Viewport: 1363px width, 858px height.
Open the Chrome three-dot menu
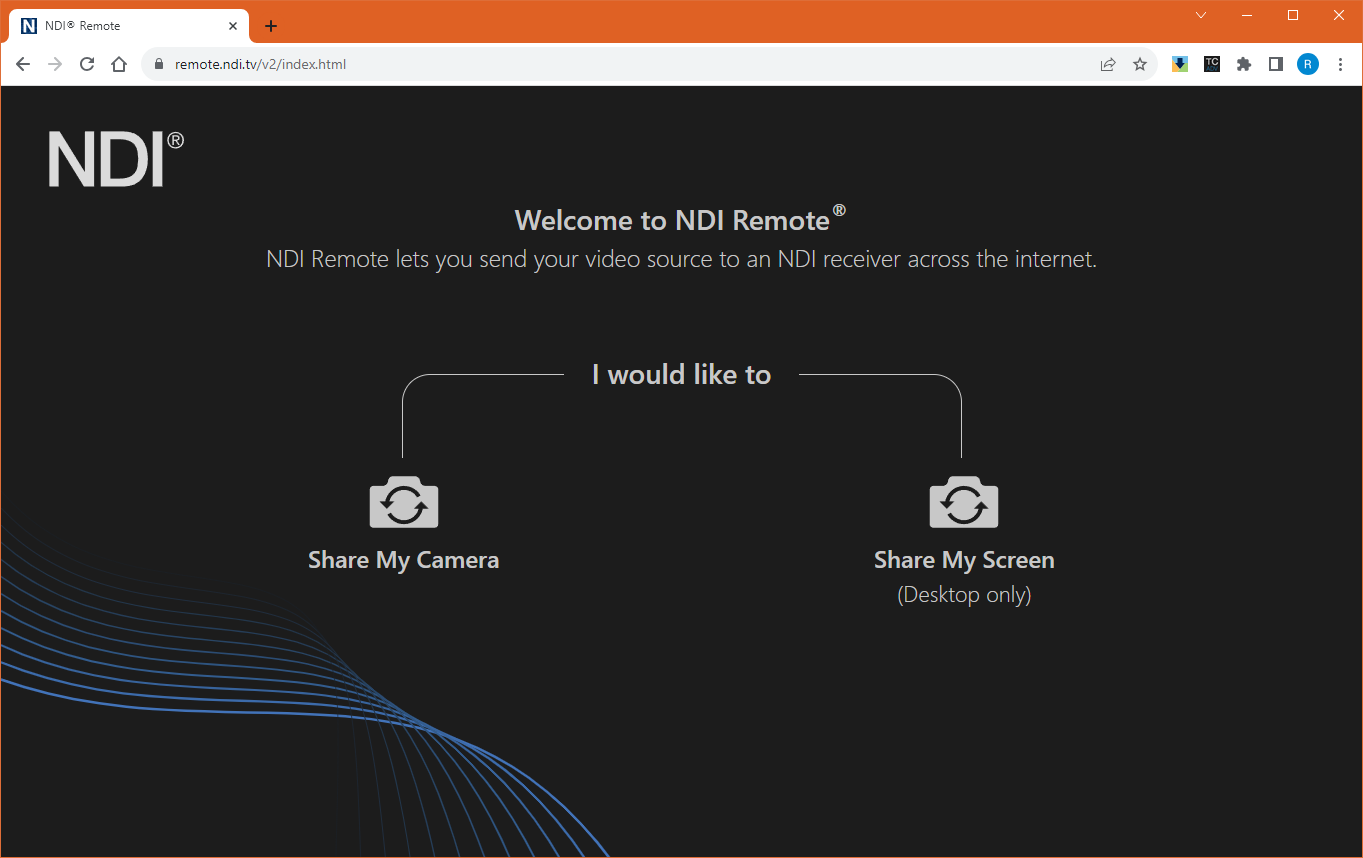pos(1340,64)
